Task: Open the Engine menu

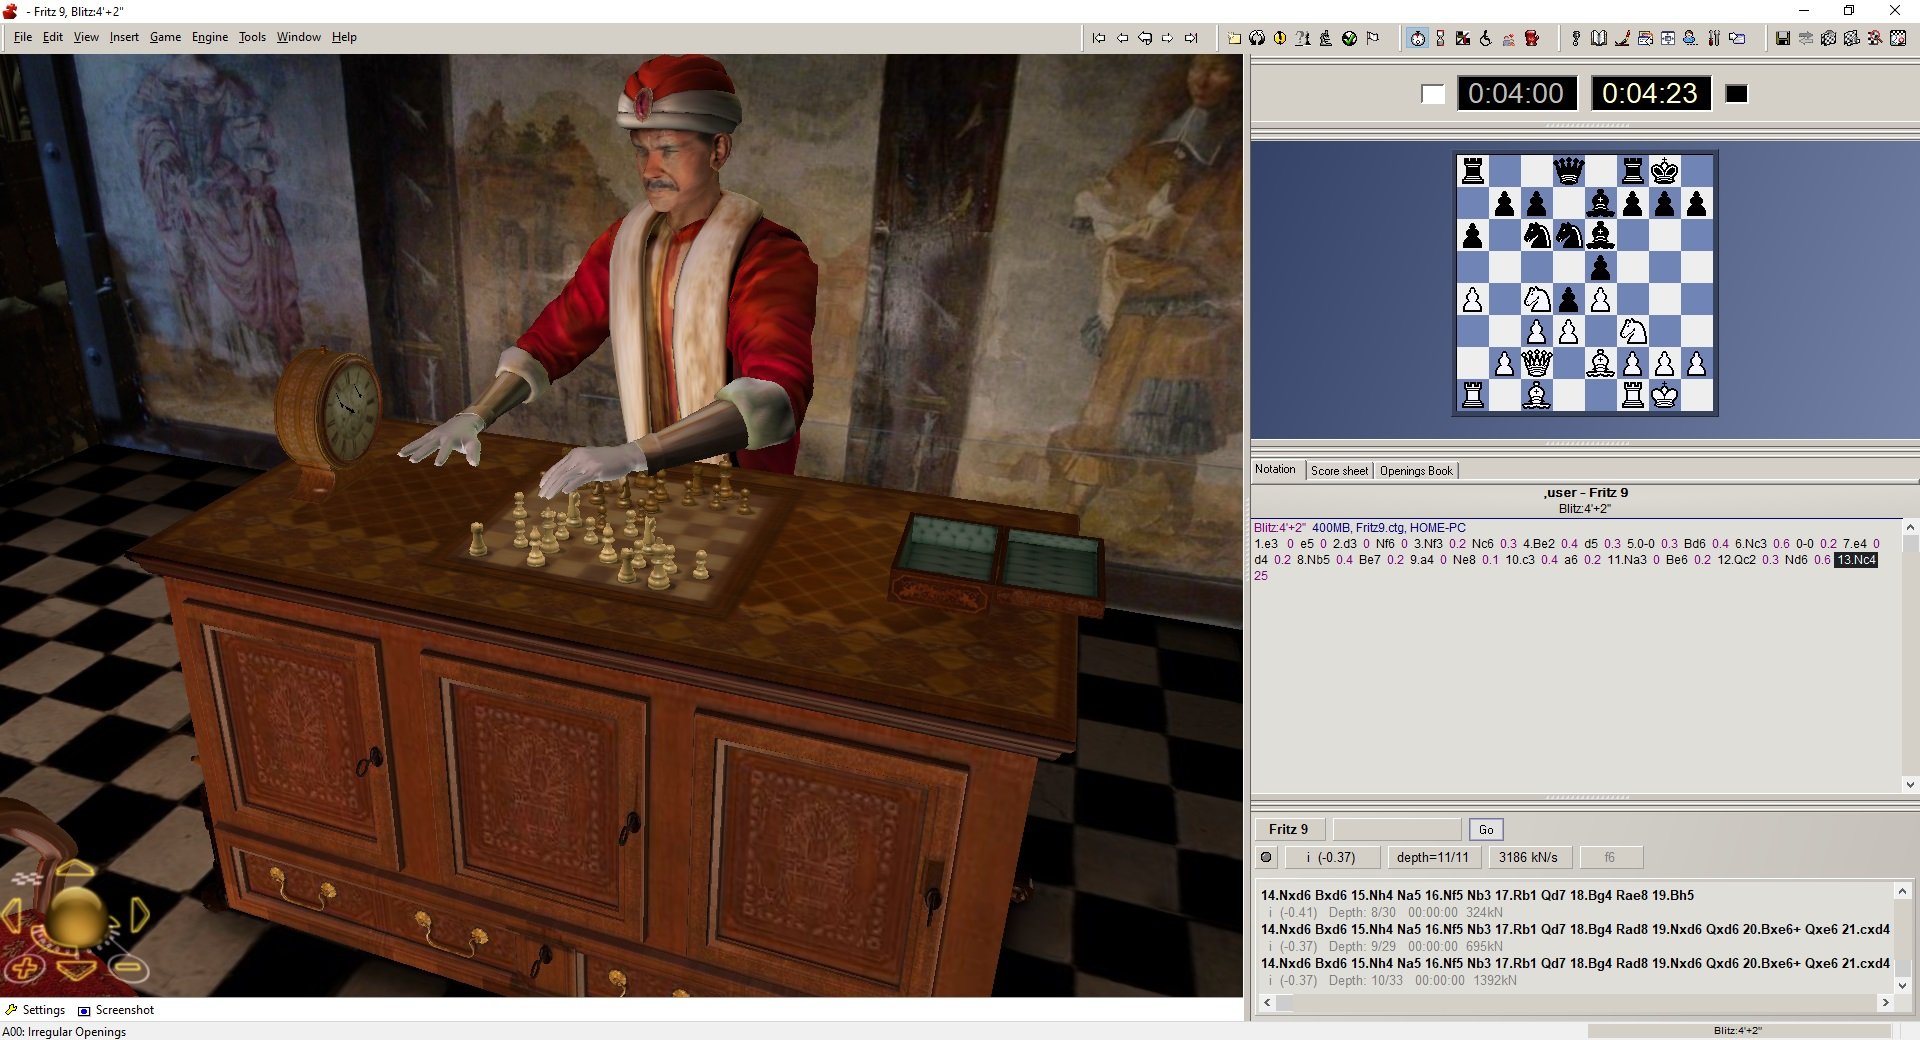Action: pos(210,37)
